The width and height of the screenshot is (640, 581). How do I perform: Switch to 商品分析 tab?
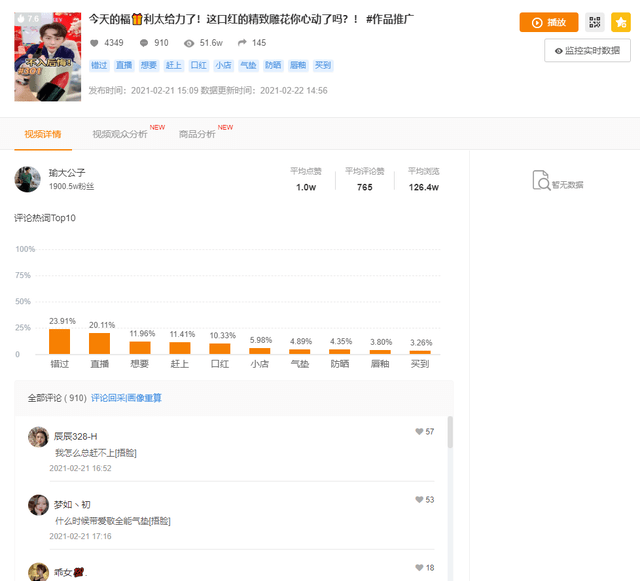197,134
